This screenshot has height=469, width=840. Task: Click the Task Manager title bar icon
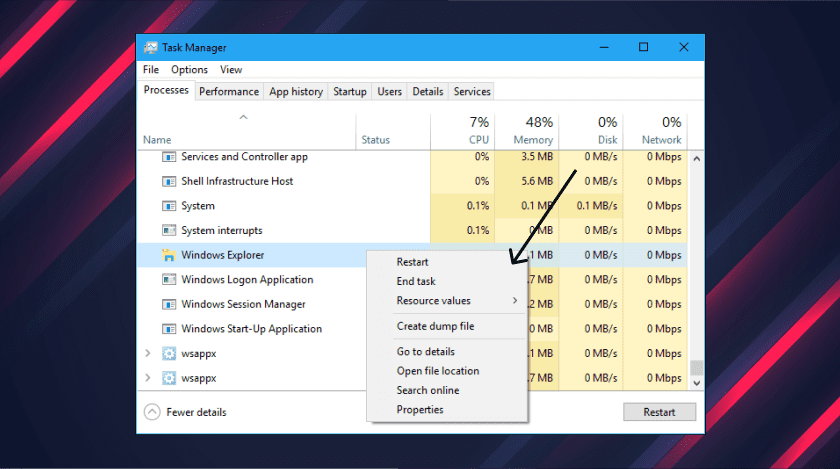pyautogui.click(x=151, y=48)
